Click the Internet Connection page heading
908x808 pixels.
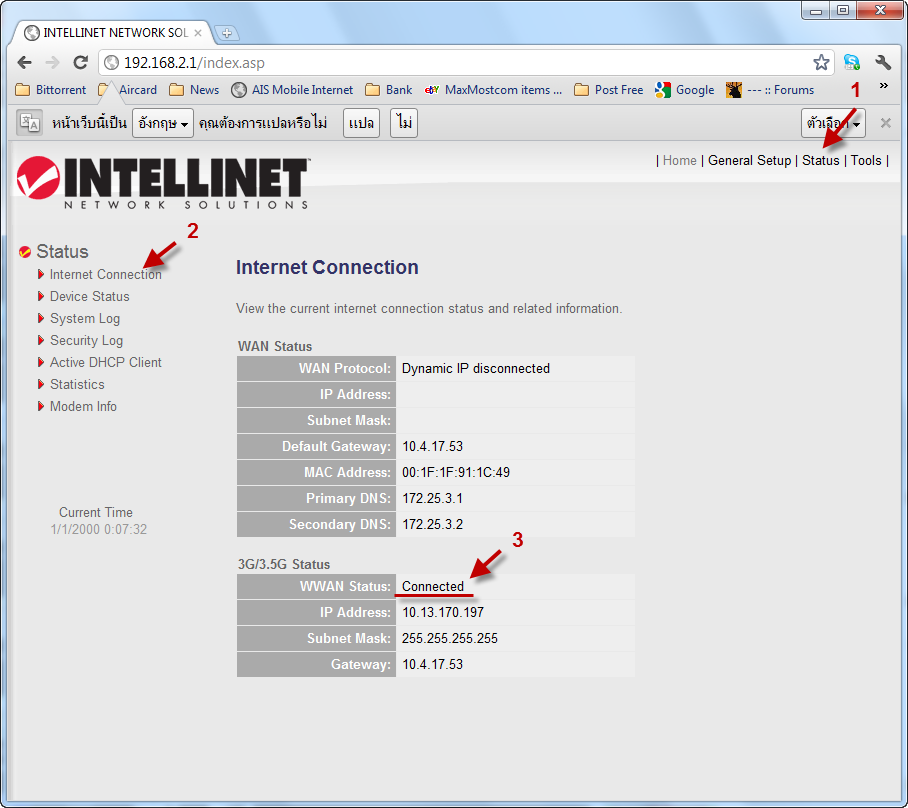[x=327, y=268]
